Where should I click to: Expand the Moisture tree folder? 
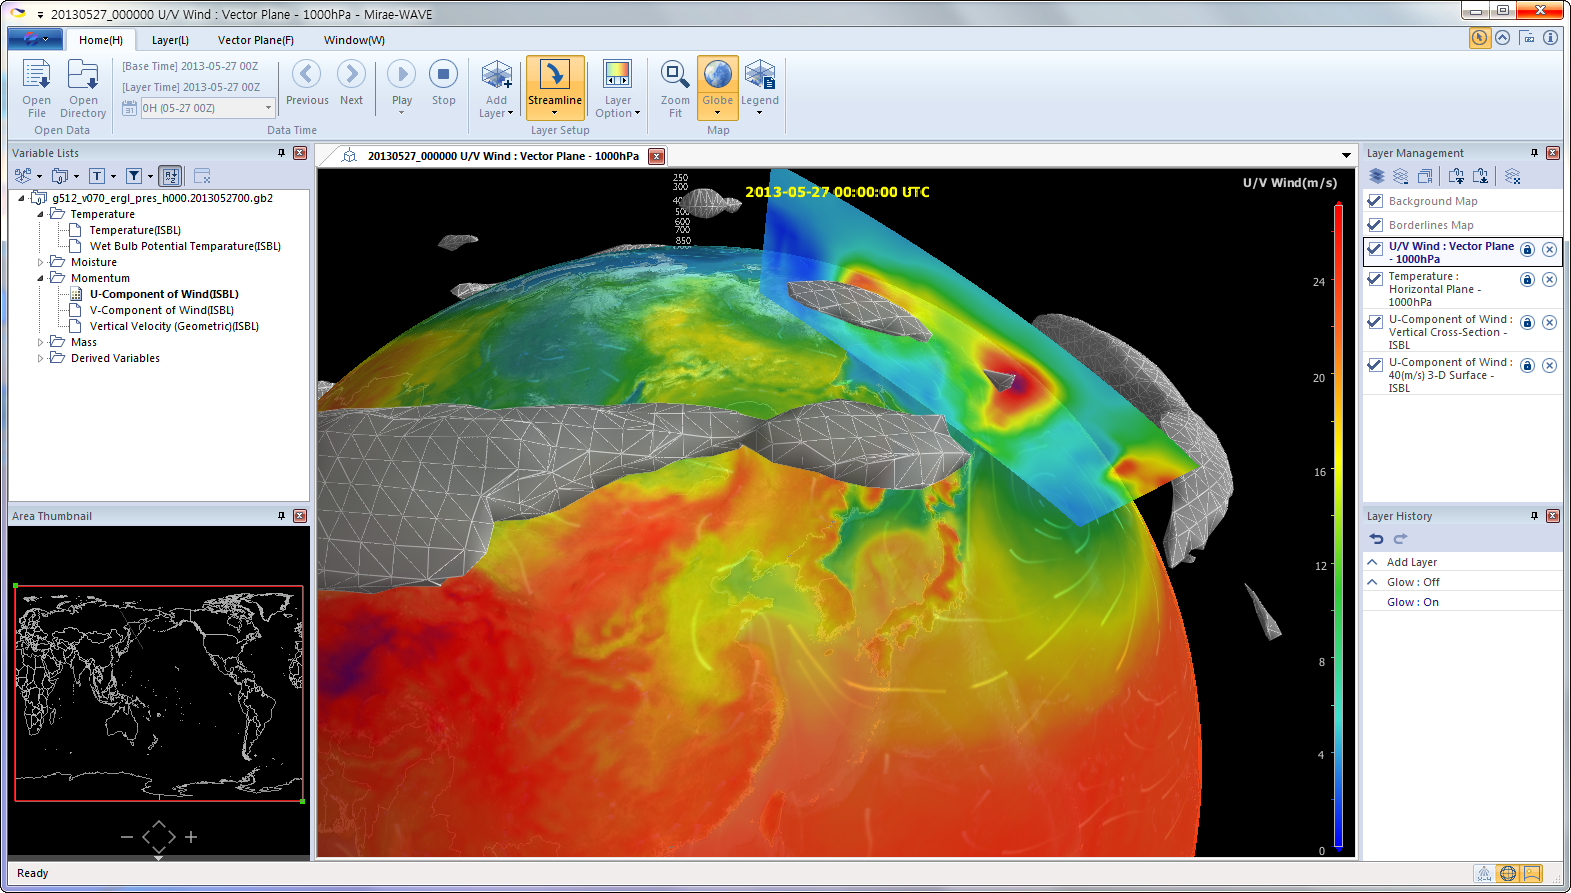40,262
